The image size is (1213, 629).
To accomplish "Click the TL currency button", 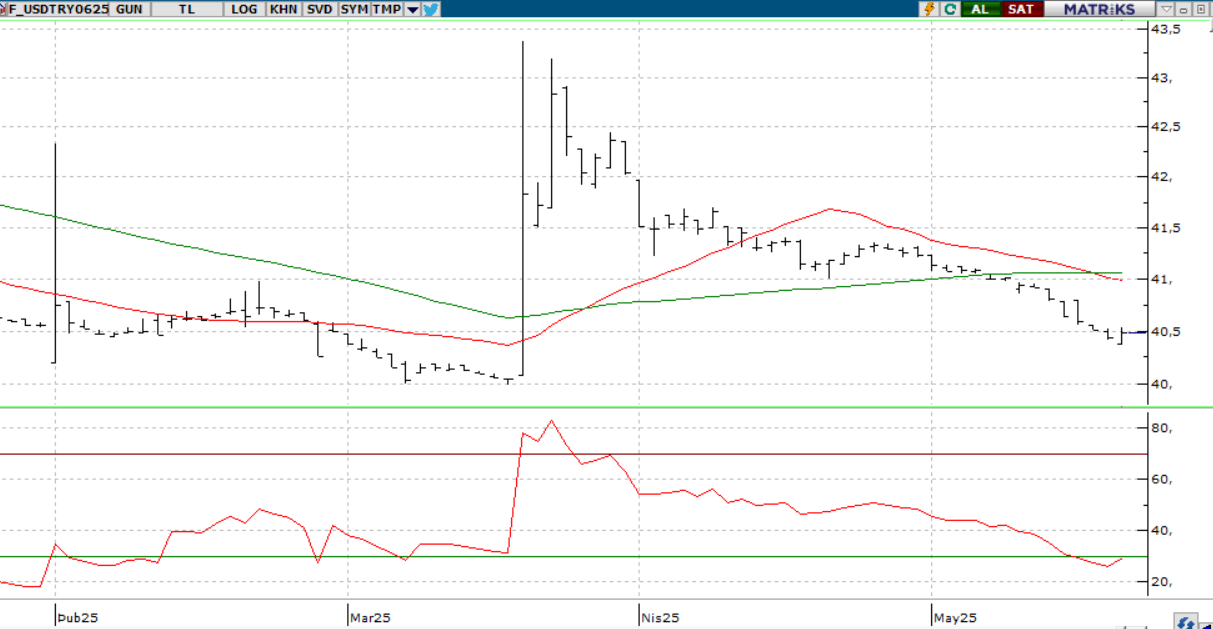I will [x=187, y=9].
